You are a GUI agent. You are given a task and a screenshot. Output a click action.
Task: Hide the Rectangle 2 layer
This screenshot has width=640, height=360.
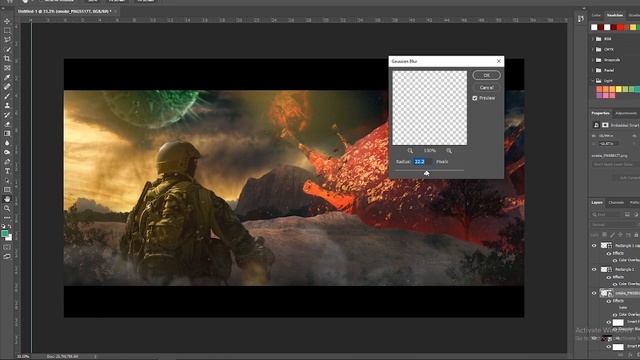click(594, 269)
